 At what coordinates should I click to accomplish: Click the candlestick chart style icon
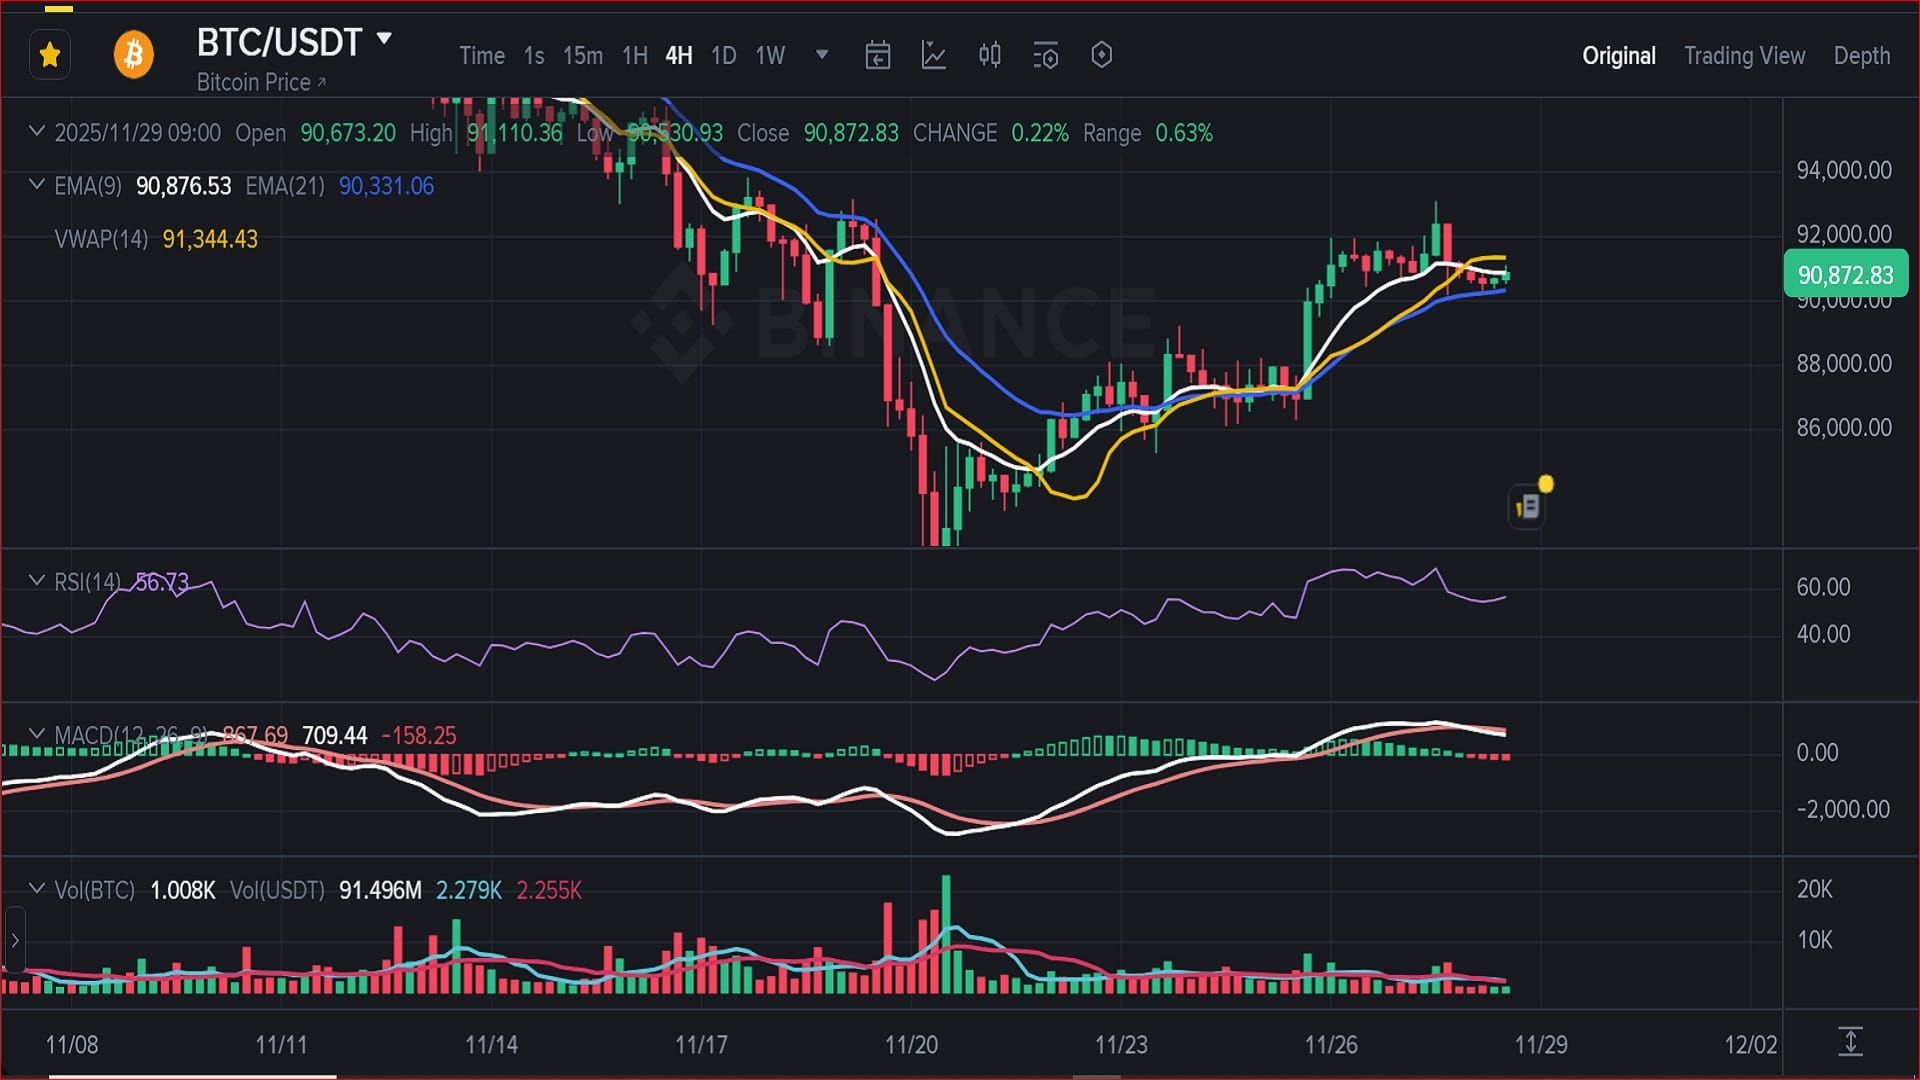tap(989, 55)
